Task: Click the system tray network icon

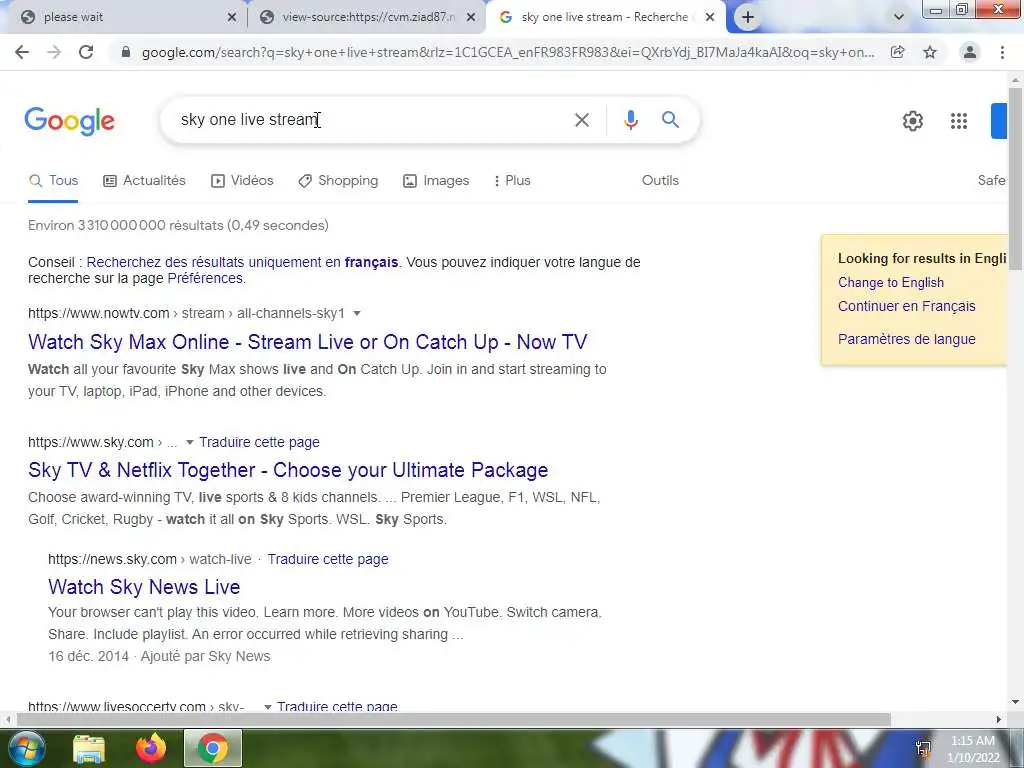Action: click(x=923, y=748)
